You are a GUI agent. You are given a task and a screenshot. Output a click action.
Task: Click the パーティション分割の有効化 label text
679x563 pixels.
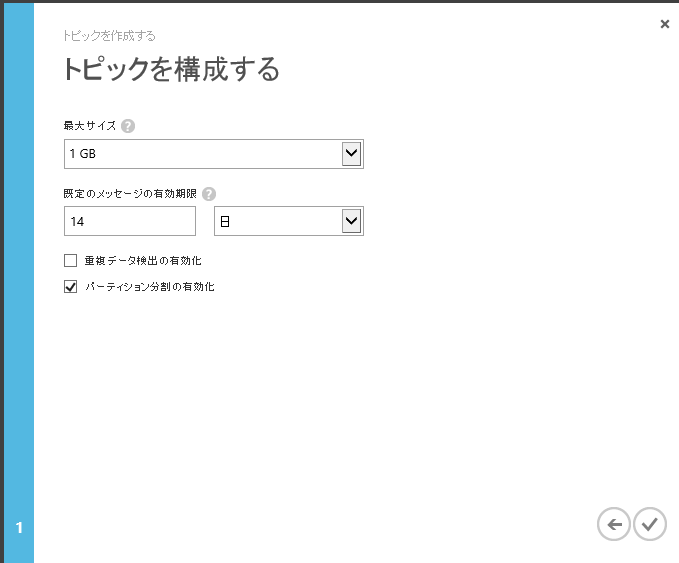click(x=149, y=287)
